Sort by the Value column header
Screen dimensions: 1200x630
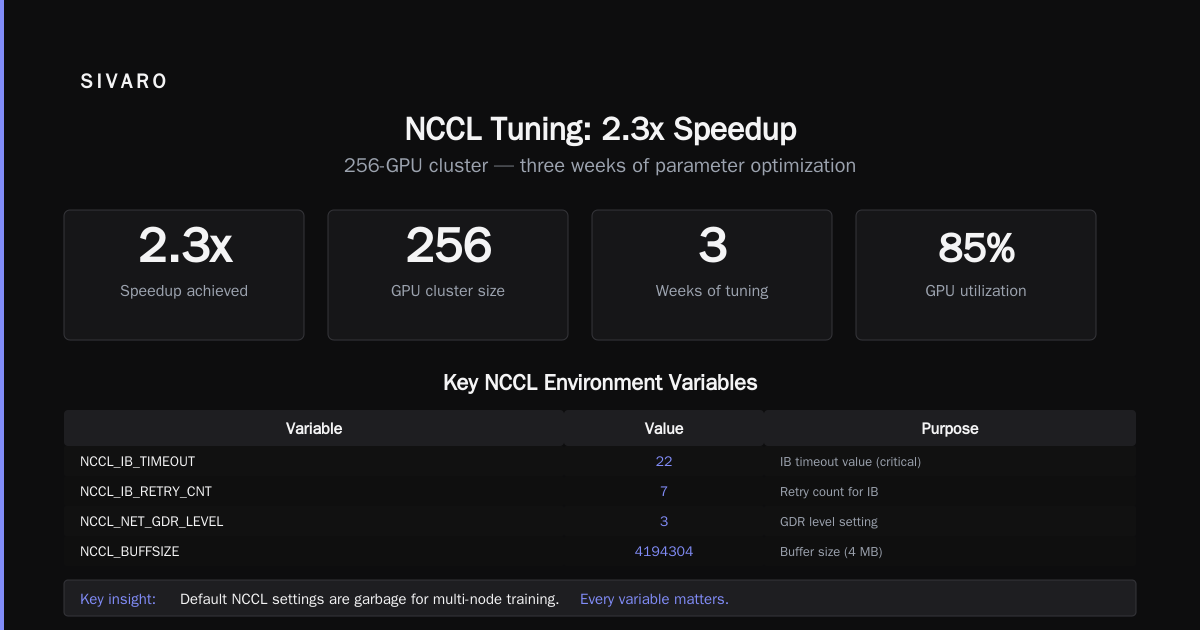point(664,428)
